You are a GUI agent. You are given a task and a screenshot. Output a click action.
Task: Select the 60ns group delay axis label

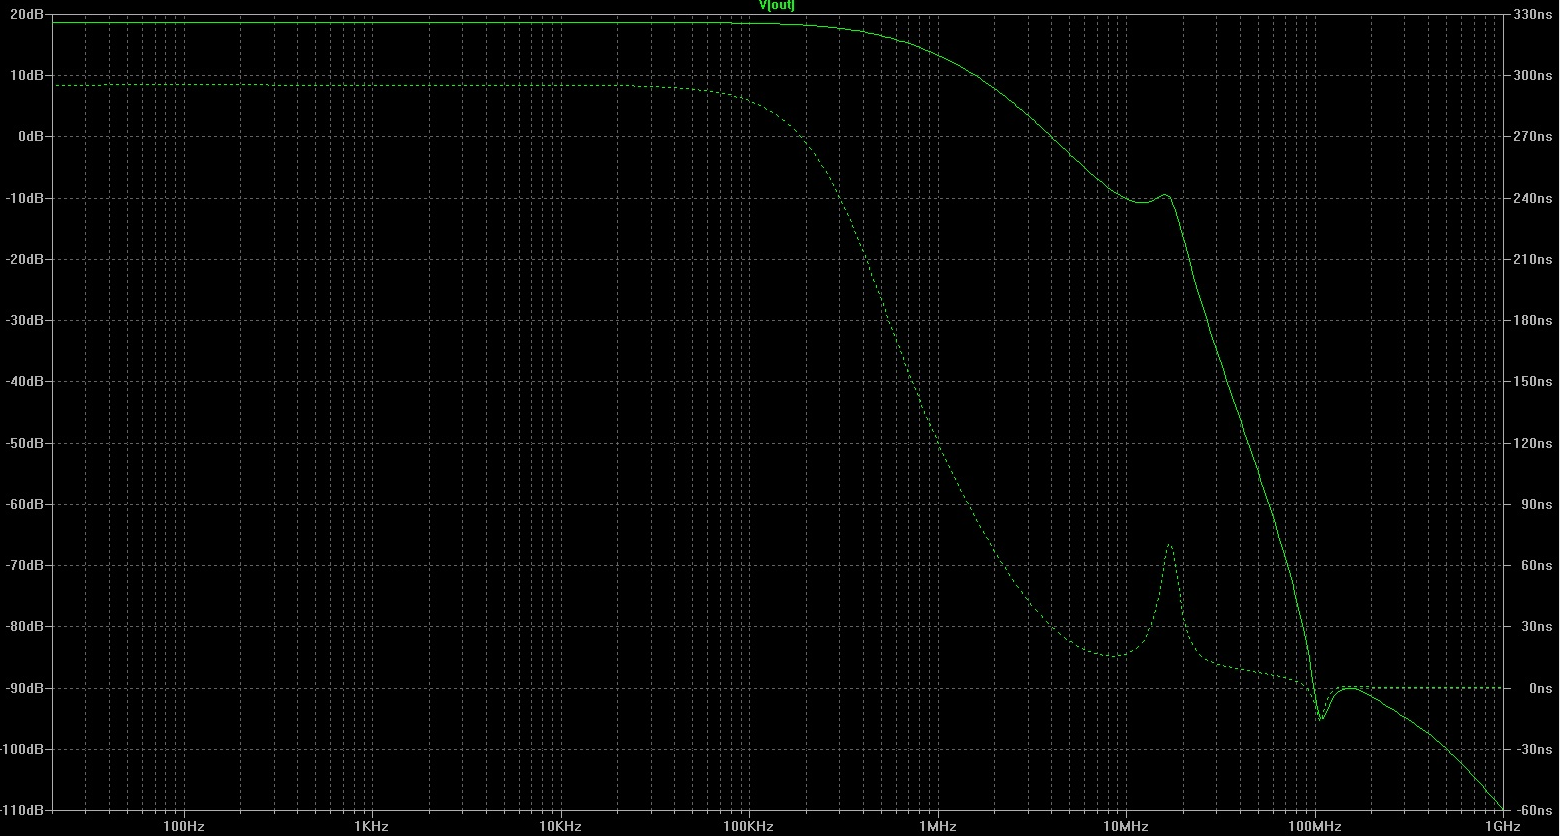pos(1536,566)
